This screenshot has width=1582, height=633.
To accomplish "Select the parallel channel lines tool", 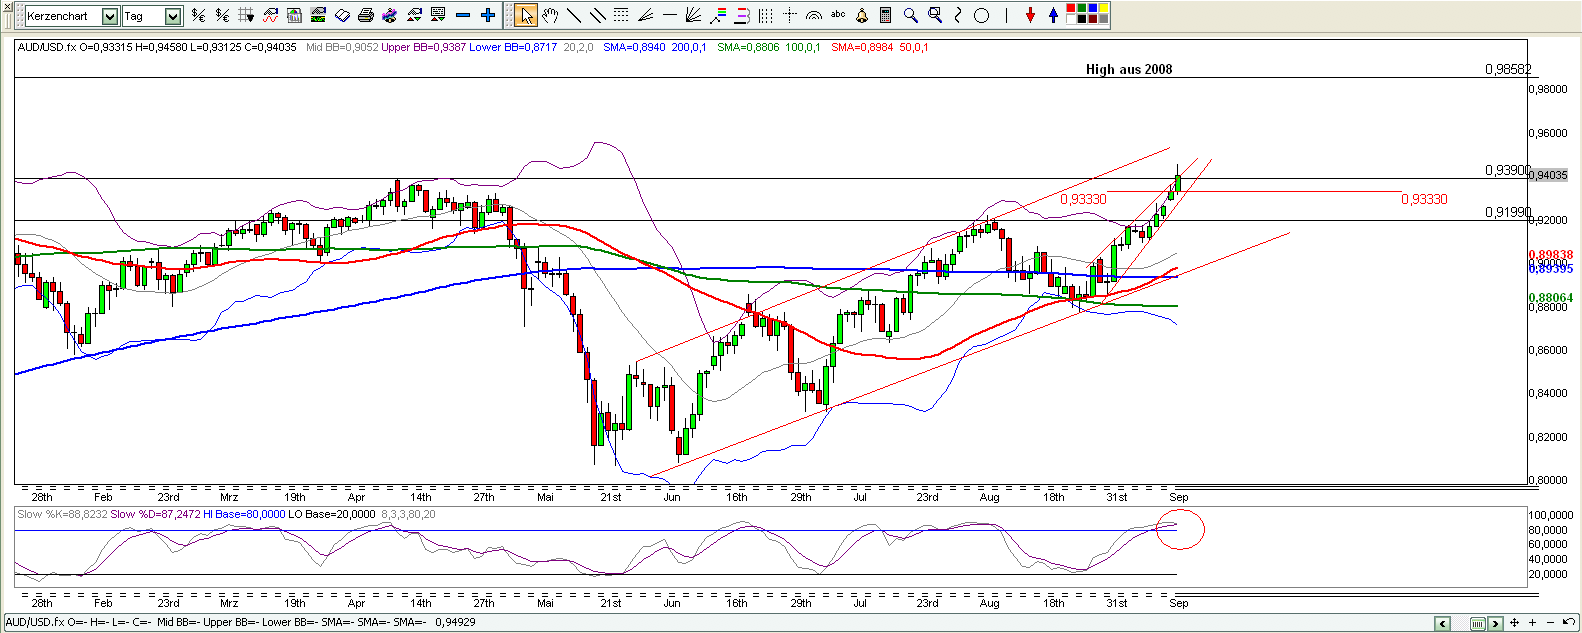I will click(x=597, y=16).
